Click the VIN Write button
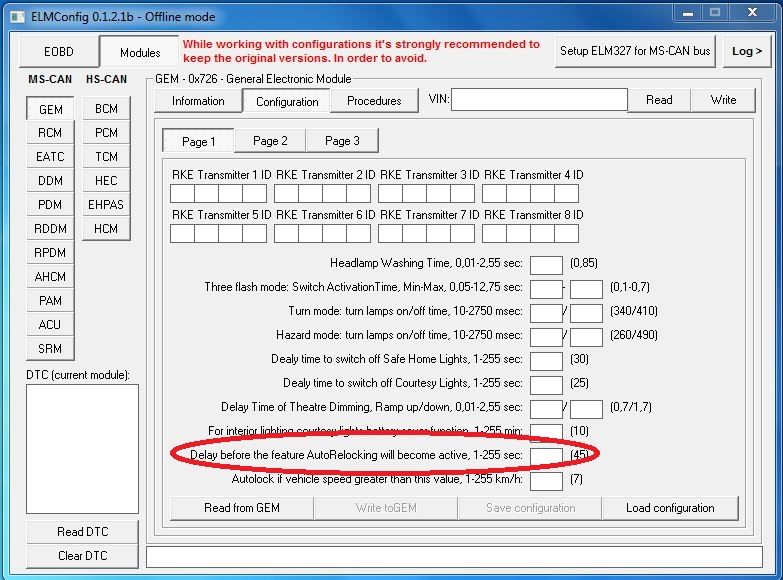The width and height of the screenshot is (783, 580). pos(723,100)
